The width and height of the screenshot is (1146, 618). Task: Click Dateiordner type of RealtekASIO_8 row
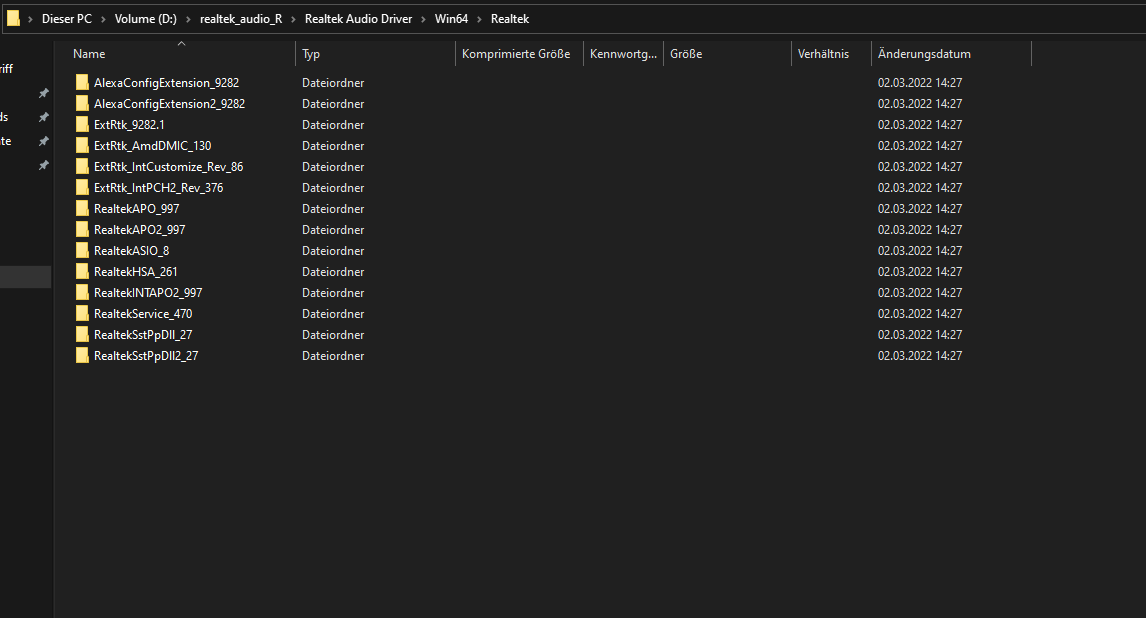[333, 251]
